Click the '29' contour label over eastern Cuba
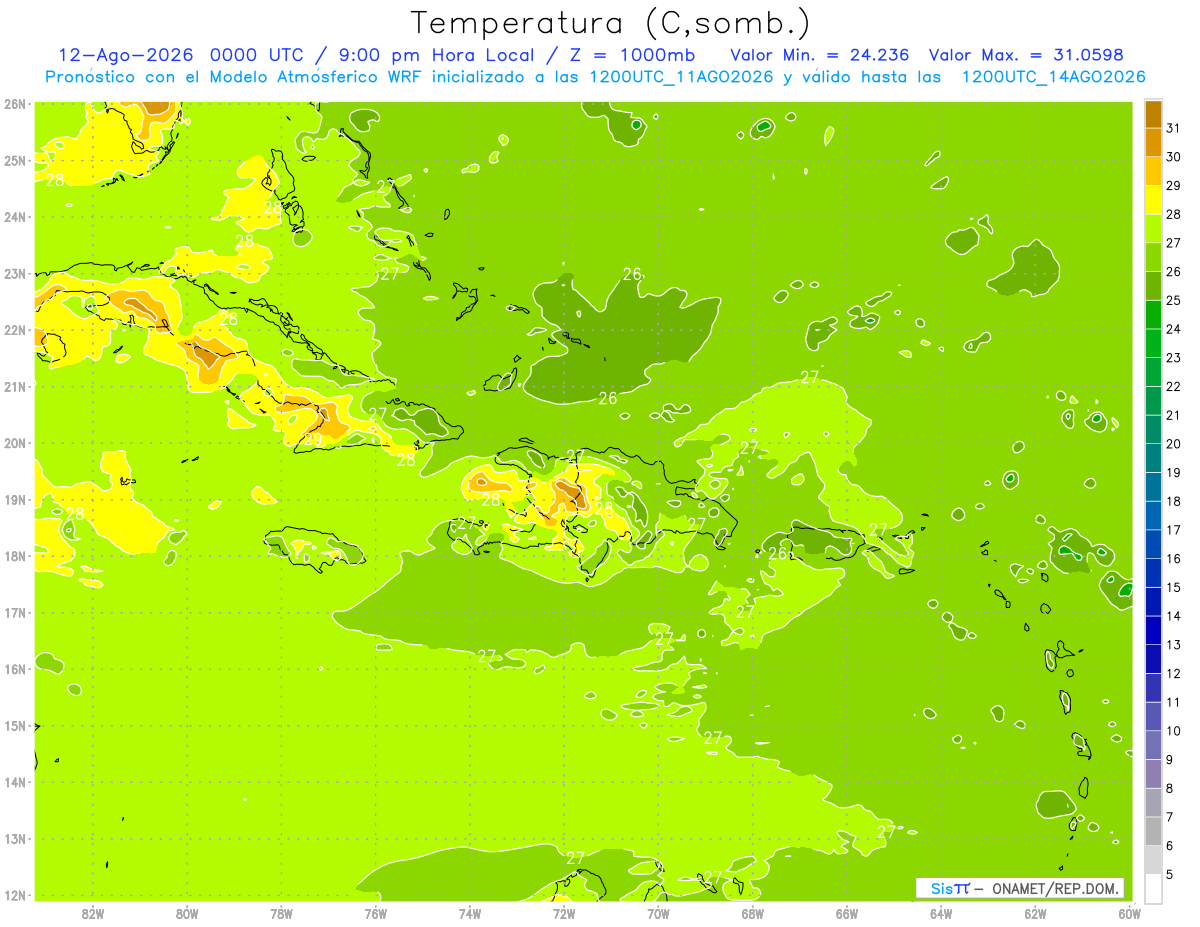This screenshot has height=927, width=1200. (314, 440)
